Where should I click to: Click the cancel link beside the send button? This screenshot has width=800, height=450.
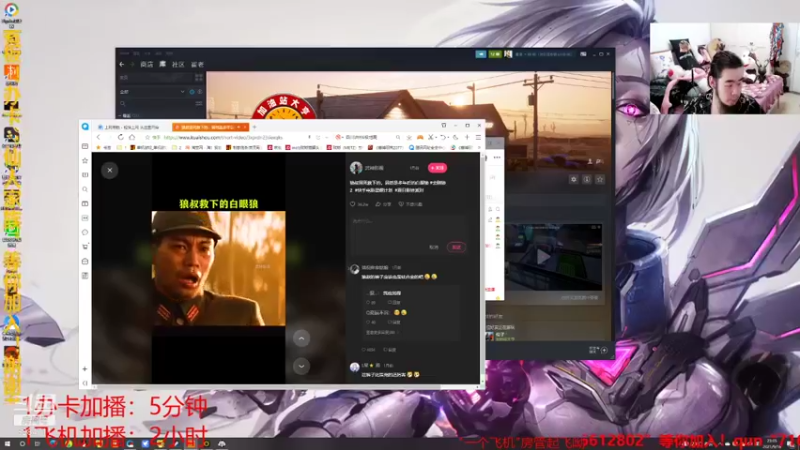pyautogui.click(x=434, y=247)
